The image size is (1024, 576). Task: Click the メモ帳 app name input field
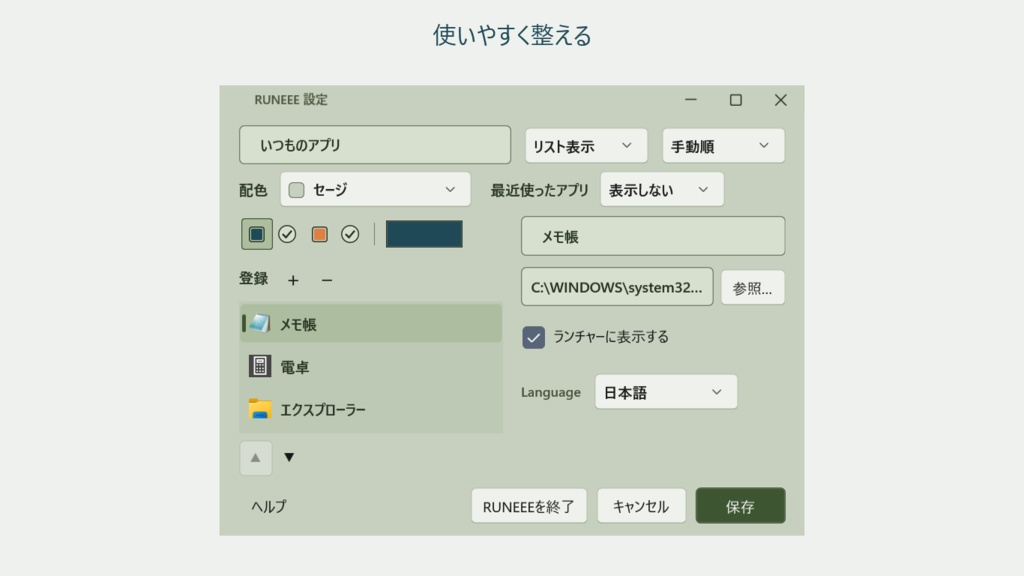click(653, 236)
